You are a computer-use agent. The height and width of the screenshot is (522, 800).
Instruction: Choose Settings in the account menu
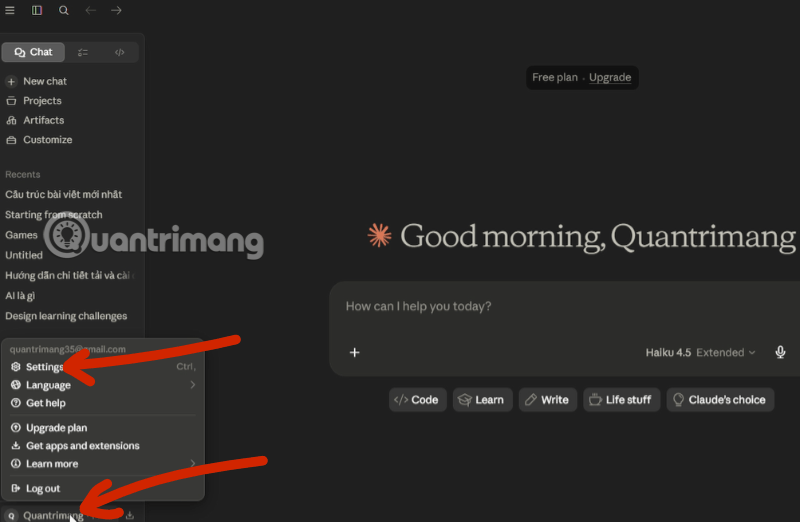pos(103,367)
